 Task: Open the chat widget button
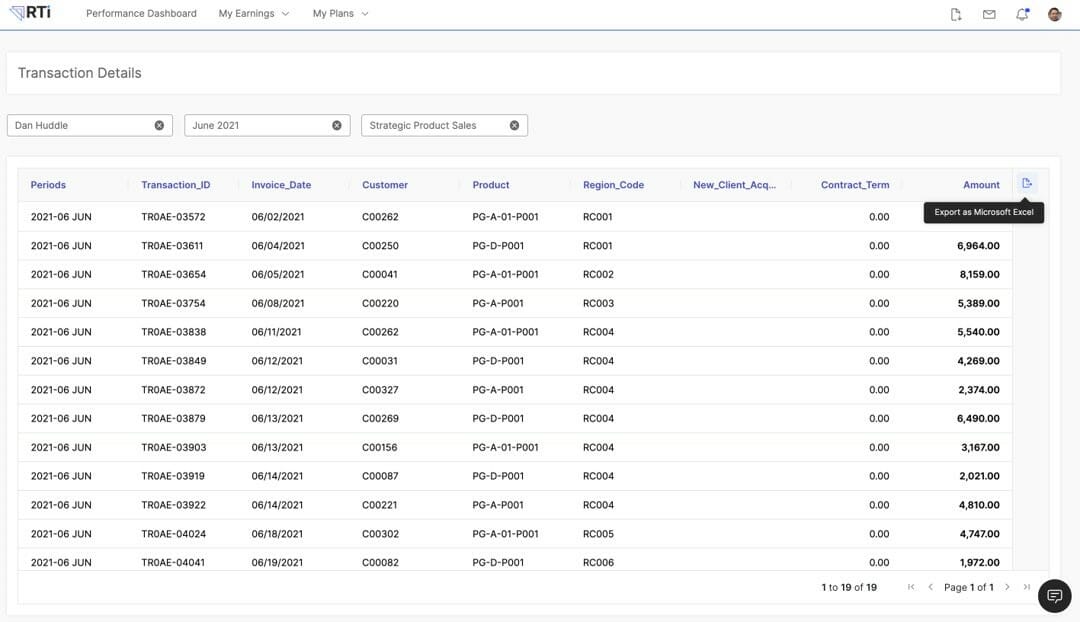tap(1054, 596)
